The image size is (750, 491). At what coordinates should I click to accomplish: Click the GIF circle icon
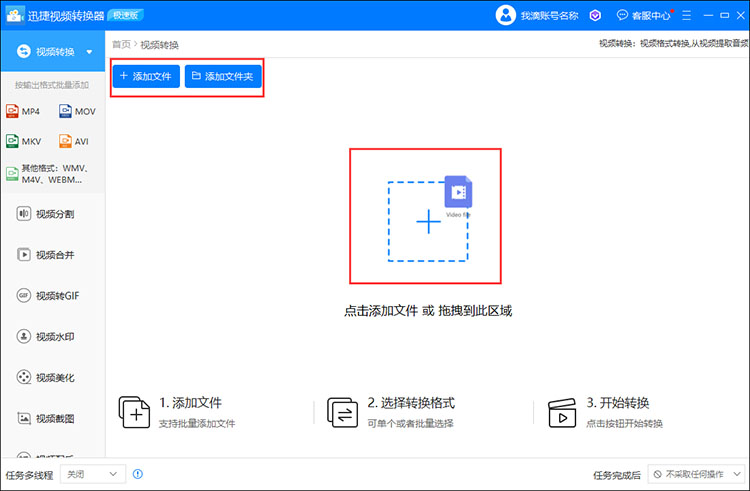24,295
